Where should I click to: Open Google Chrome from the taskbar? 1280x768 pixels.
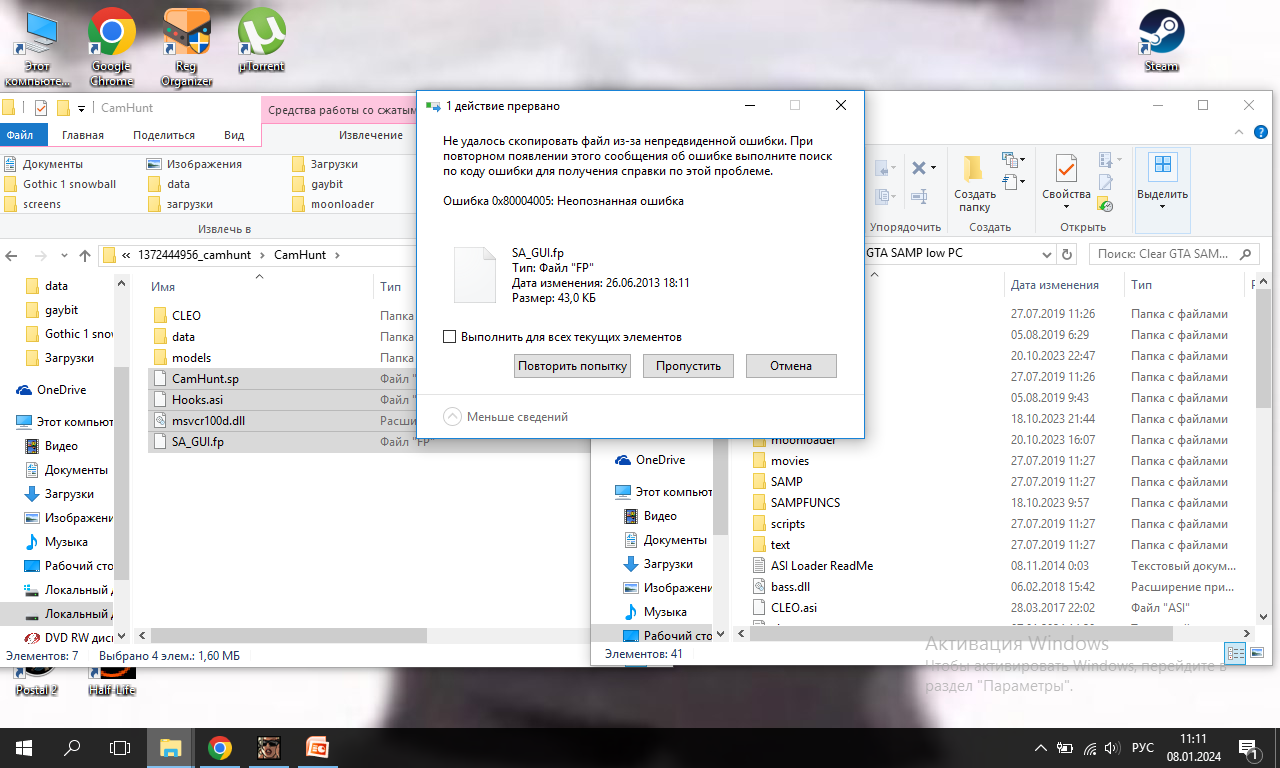pyautogui.click(x=220, y=747)
